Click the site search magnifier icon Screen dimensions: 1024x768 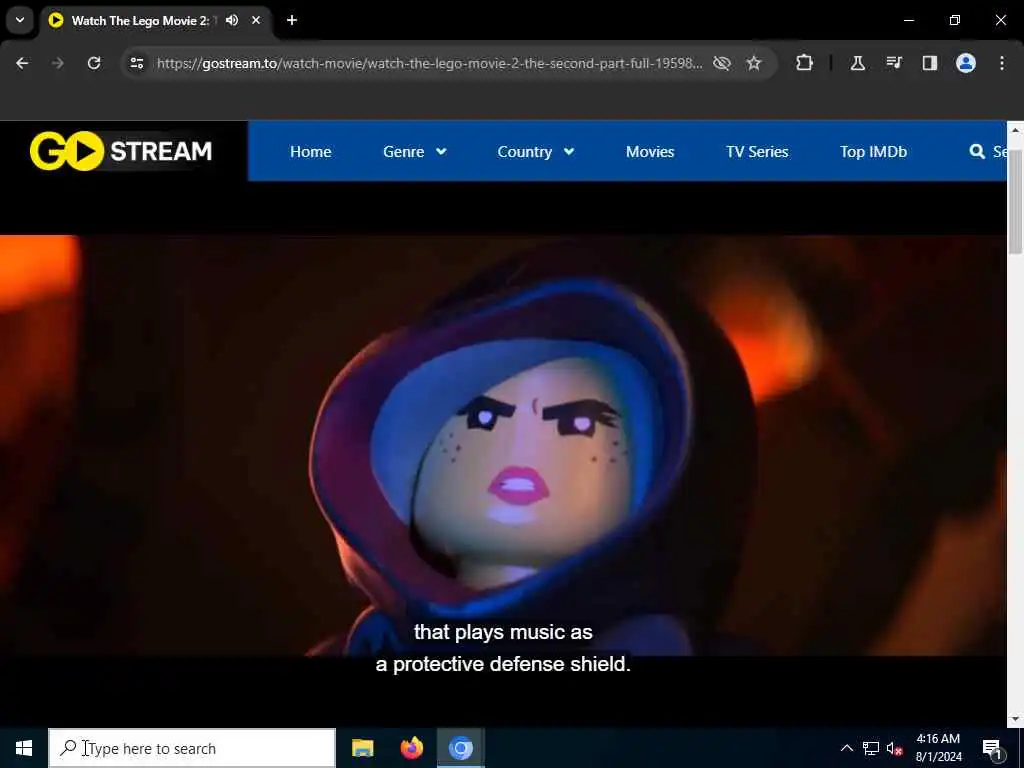click(977, 152)
